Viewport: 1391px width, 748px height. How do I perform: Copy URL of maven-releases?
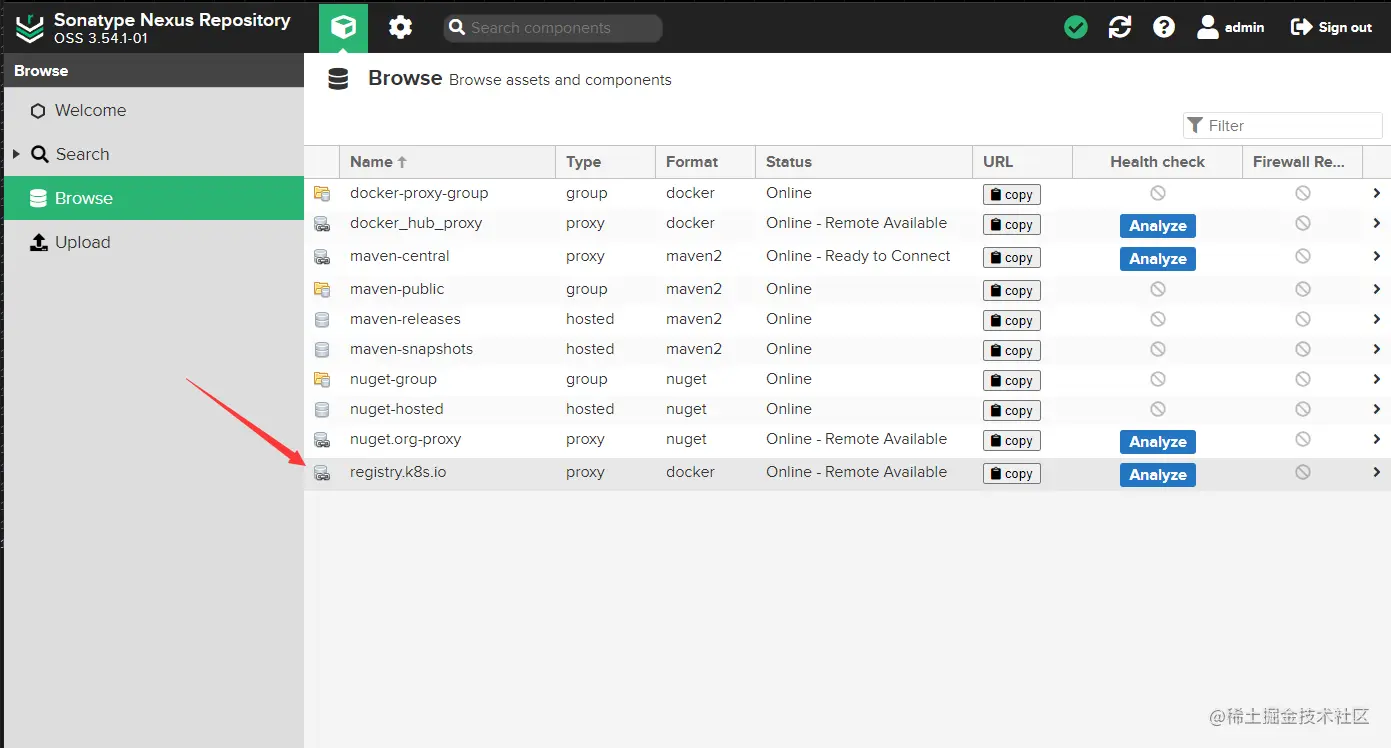1012,321
